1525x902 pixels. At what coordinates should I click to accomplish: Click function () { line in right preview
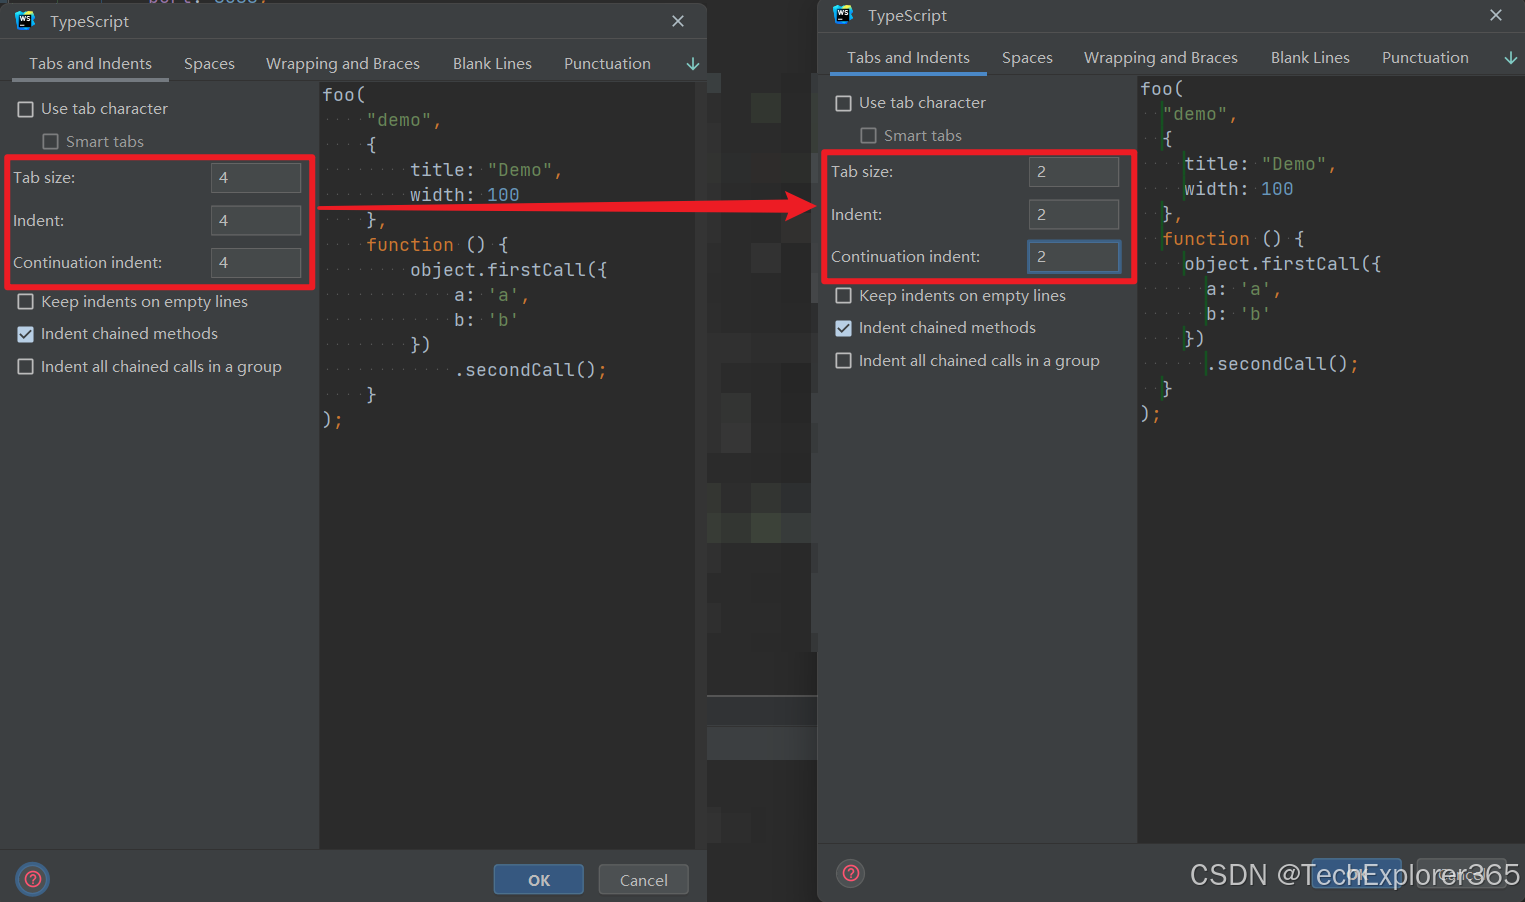1233,239
